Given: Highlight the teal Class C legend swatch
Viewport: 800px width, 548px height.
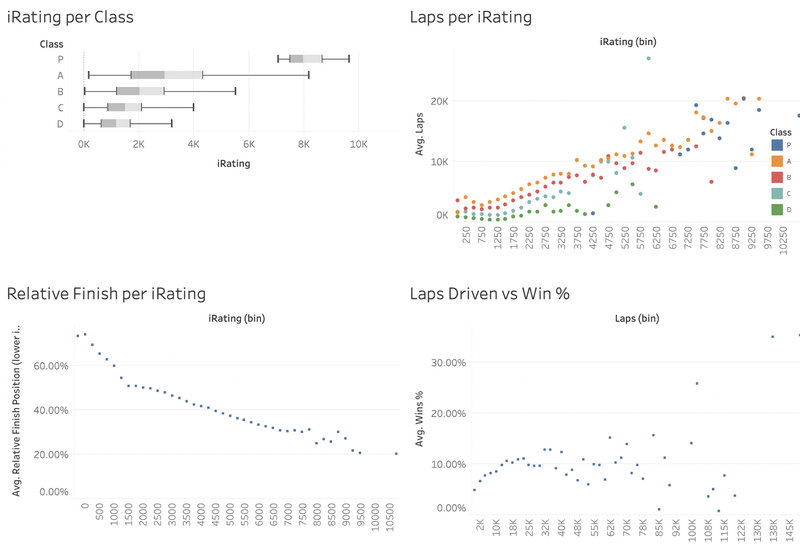Looking at the screenshot, I should [775, 193].
